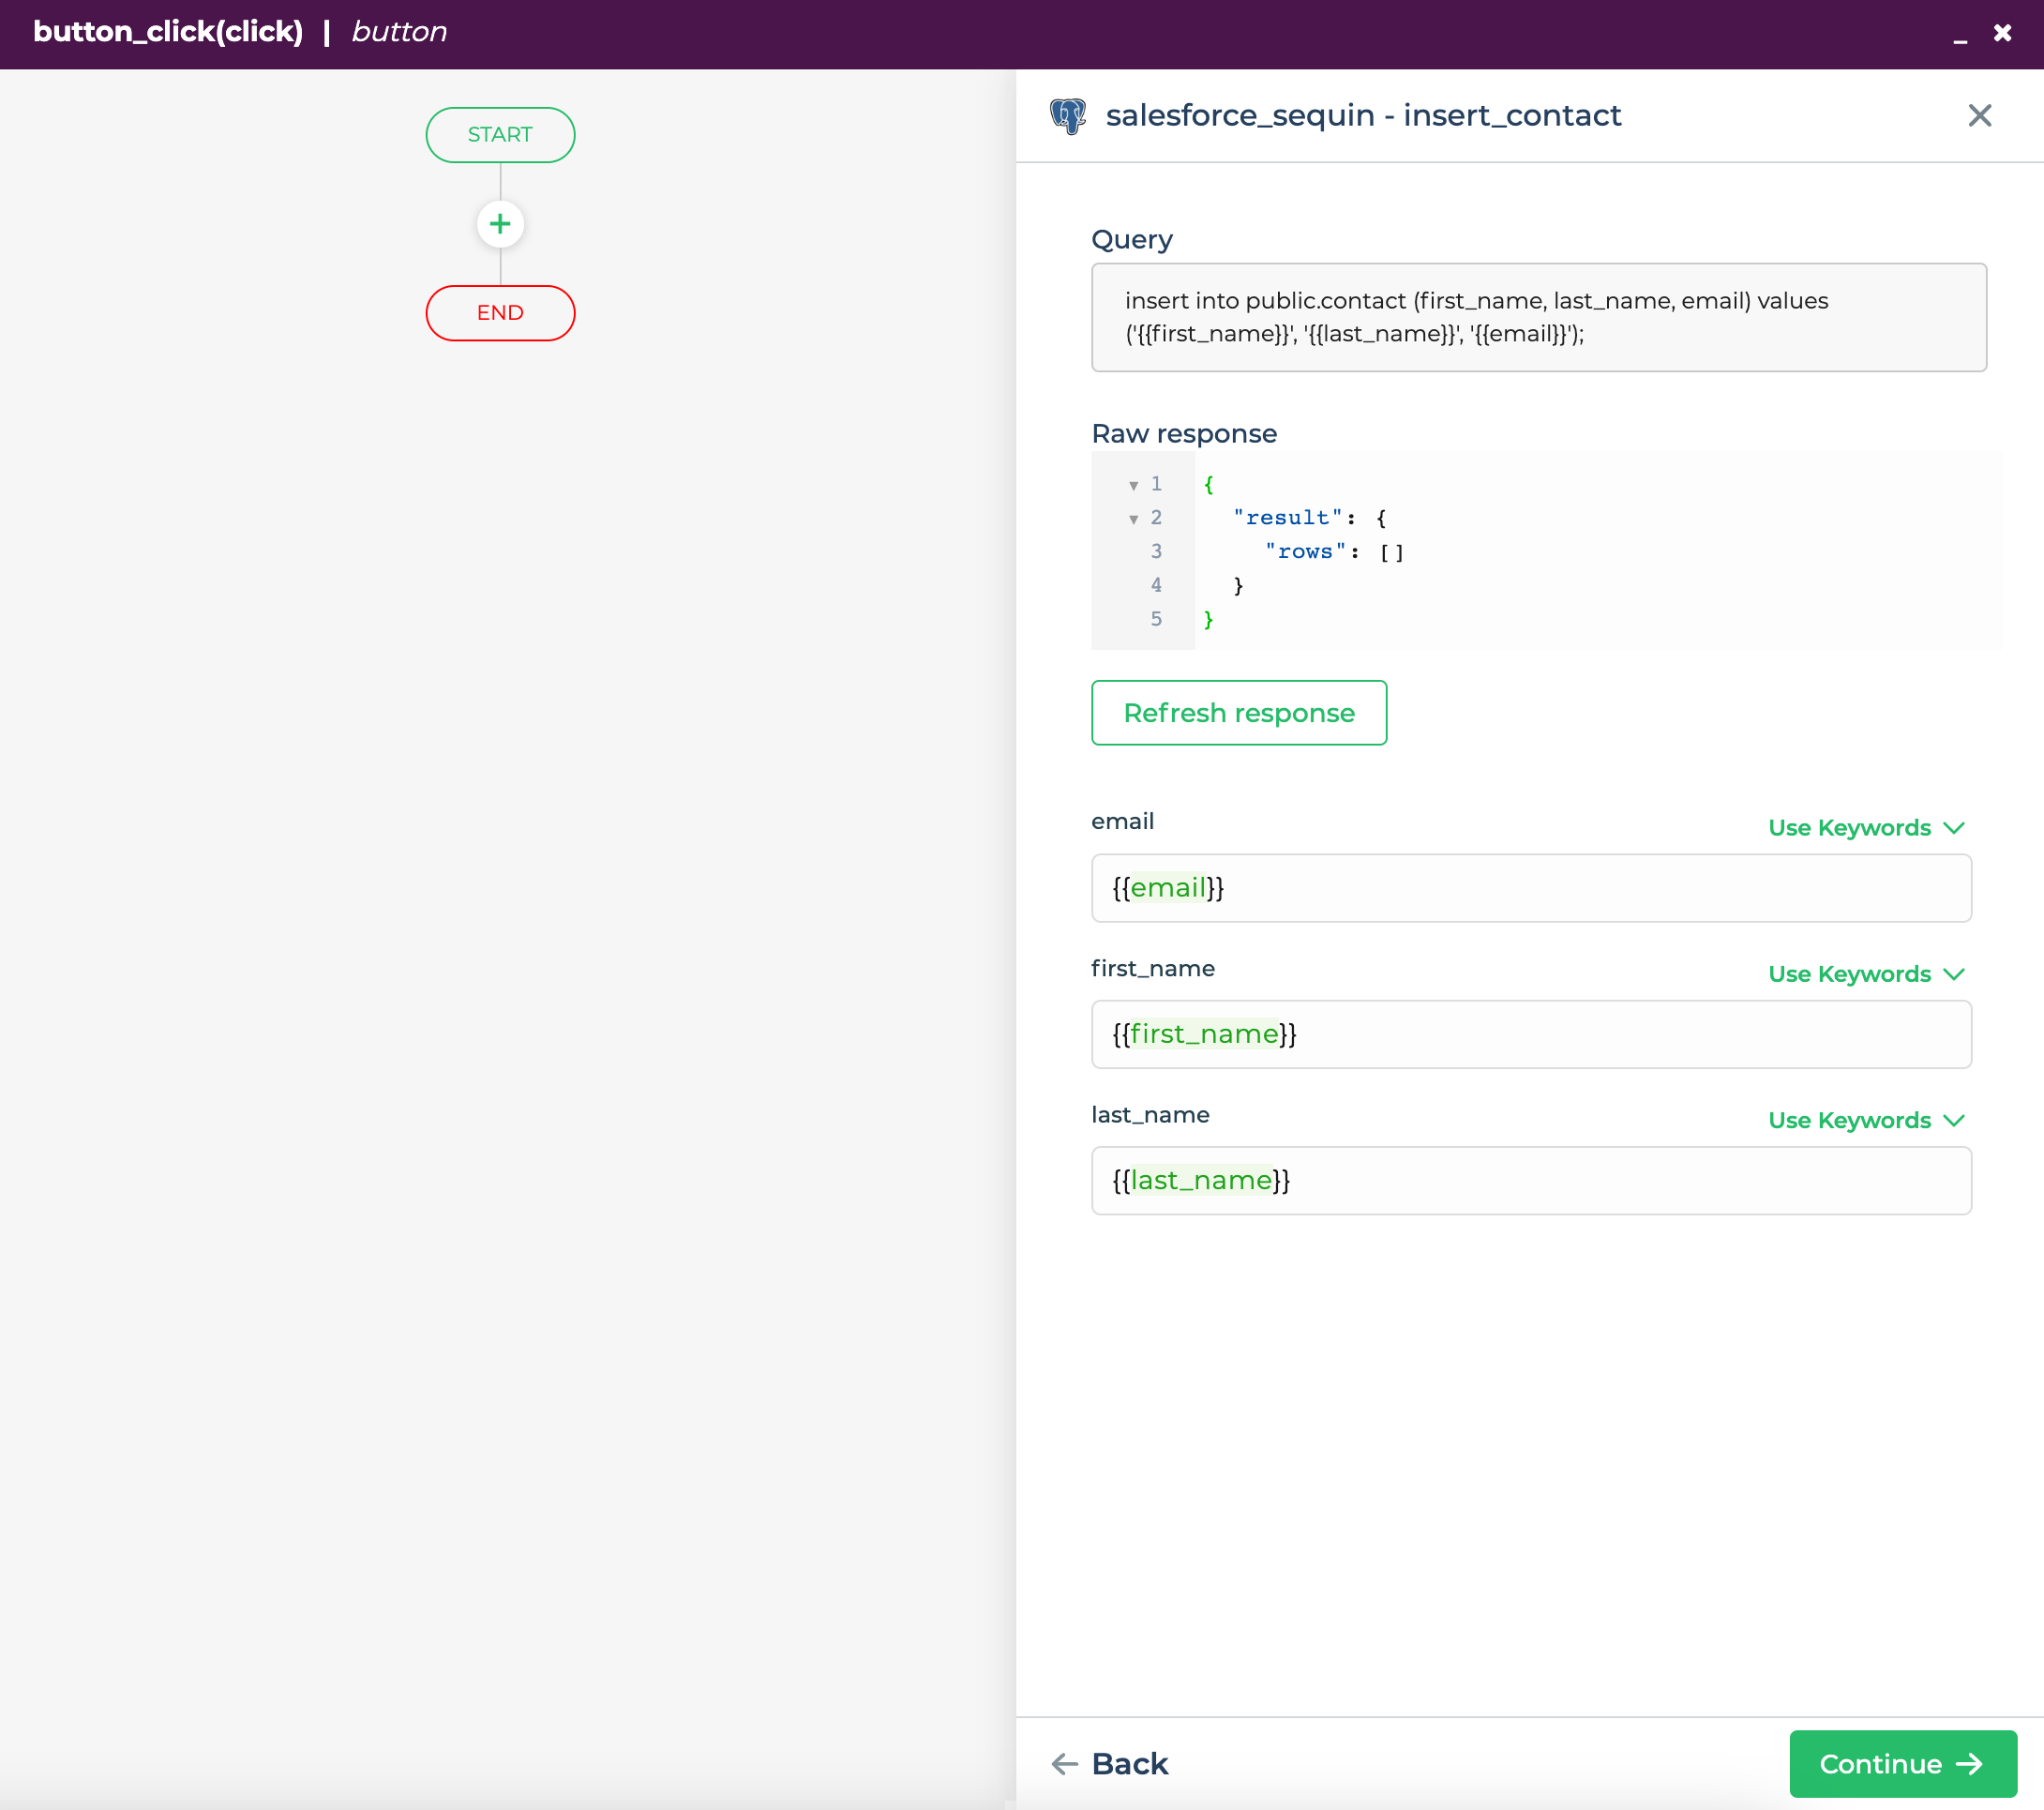The image size is (2044, 1810).
Task: Open the Use Keywords dropdown for email
Action: (1864, 827)
